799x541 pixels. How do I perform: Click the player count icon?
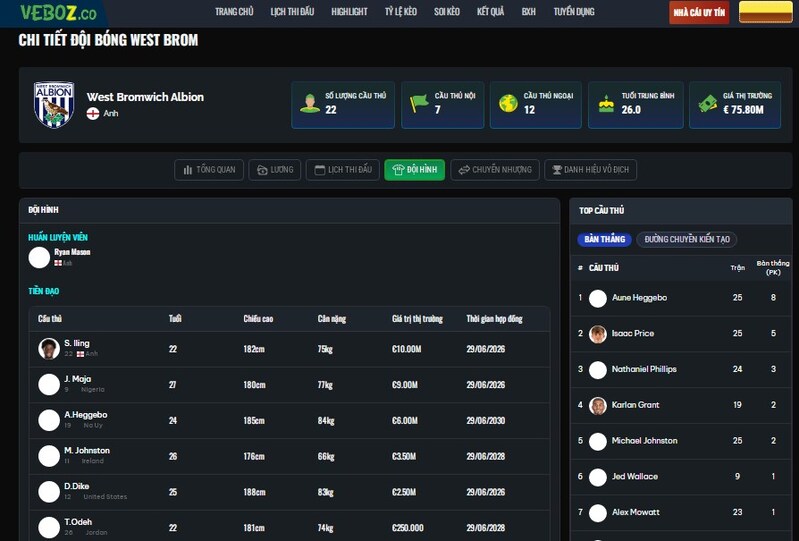310,103
